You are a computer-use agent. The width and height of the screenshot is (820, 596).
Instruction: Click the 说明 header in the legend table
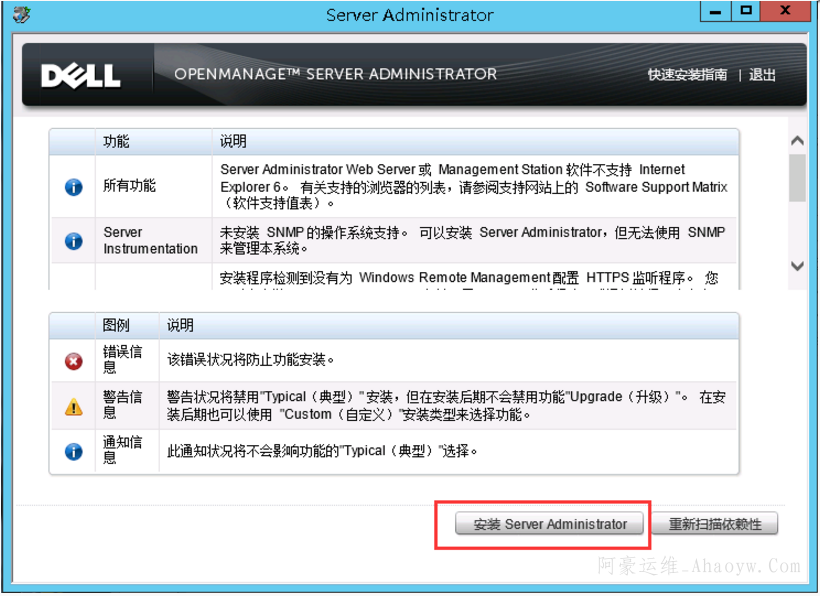click(180, 325)
